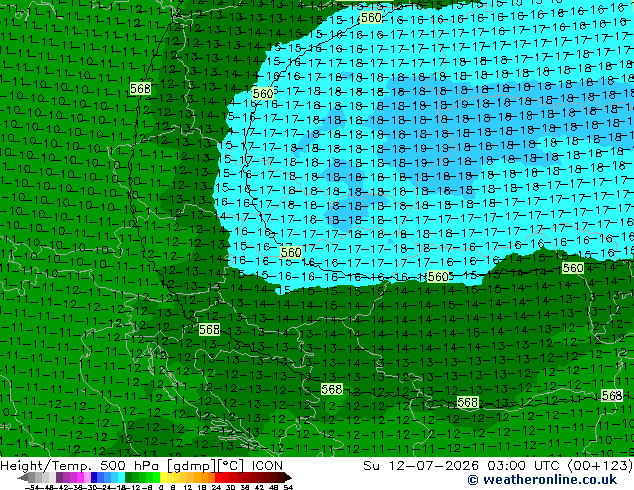Click the '54' legend maximum label
This screenshot has width=634, height=490.
click(x=288, y=487)
